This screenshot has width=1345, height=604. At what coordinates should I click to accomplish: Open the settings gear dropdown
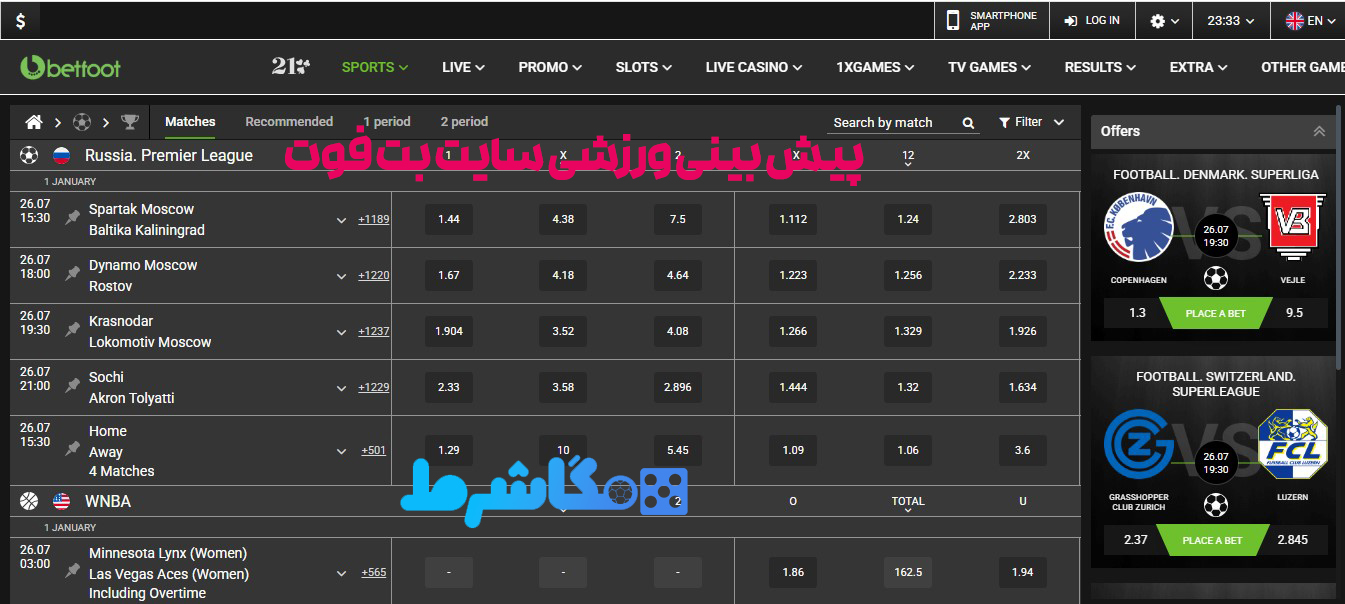coord(1165,21)
